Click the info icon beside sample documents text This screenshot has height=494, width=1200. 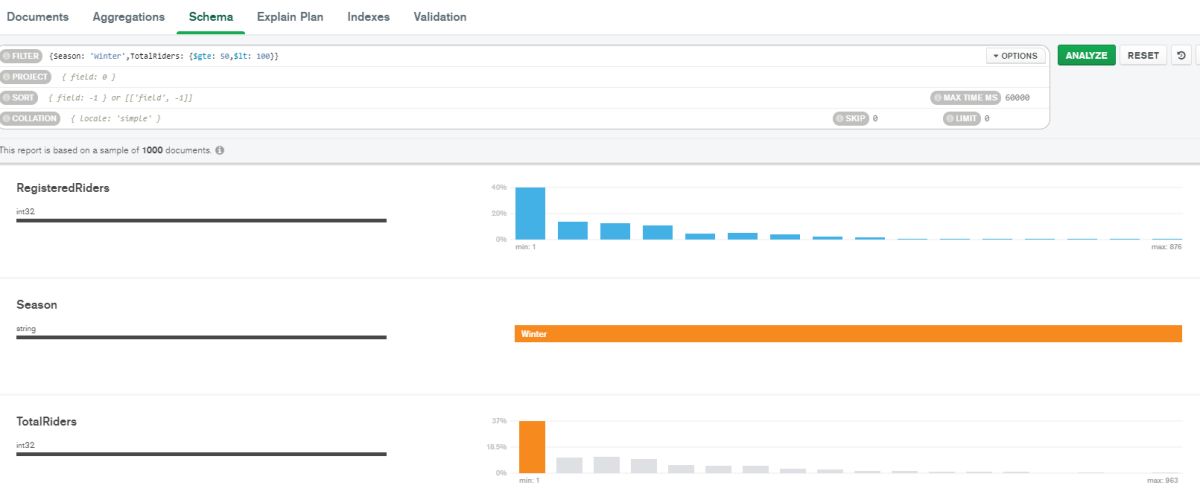coord(220,150)
